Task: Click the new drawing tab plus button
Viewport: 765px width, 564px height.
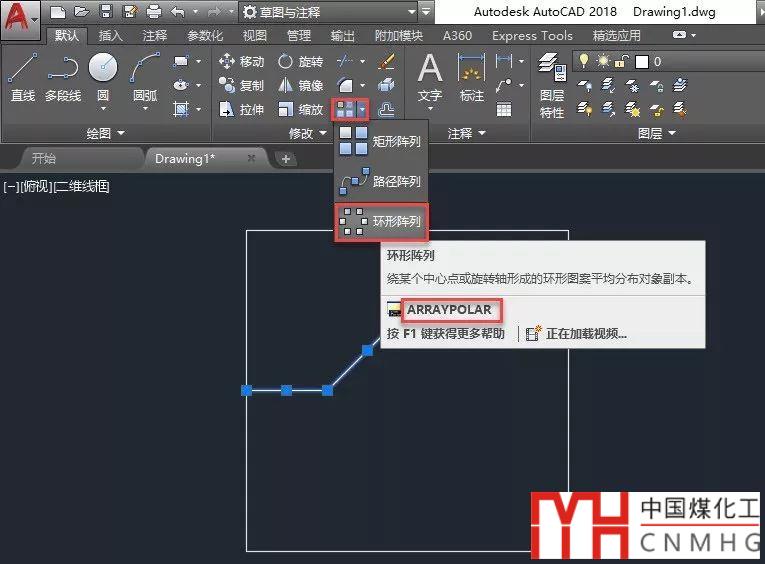Action: pyautogui.click(x=285, y=159)
